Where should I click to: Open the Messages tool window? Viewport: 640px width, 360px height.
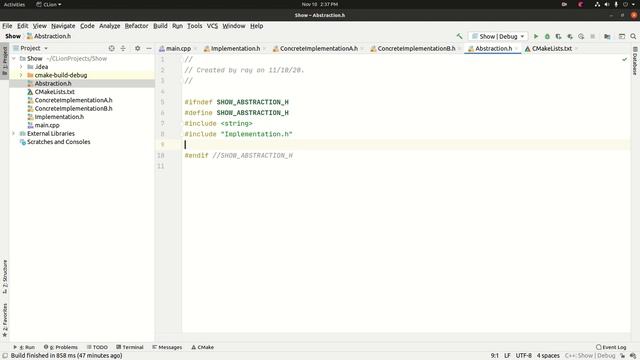pyautogui.click(x=167, y=347)
